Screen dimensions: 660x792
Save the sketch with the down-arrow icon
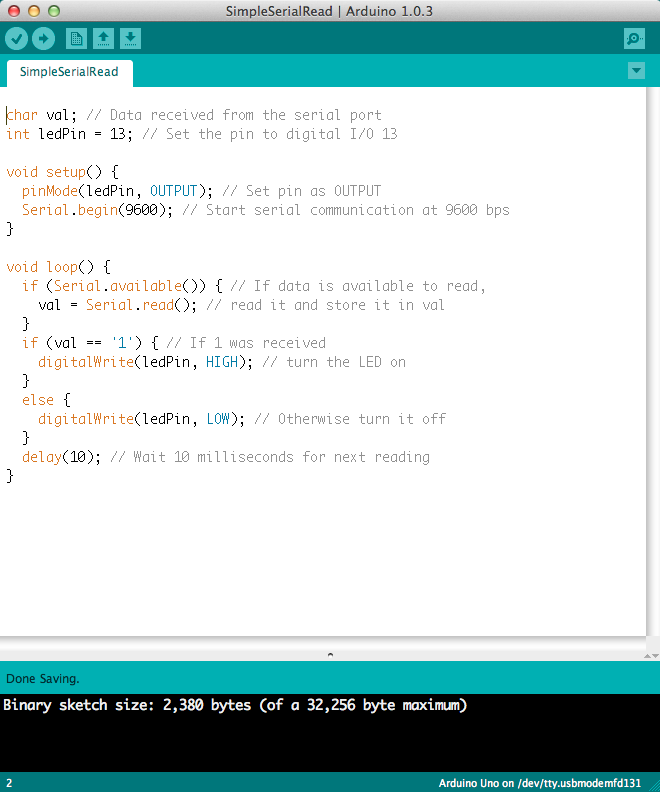130,39
